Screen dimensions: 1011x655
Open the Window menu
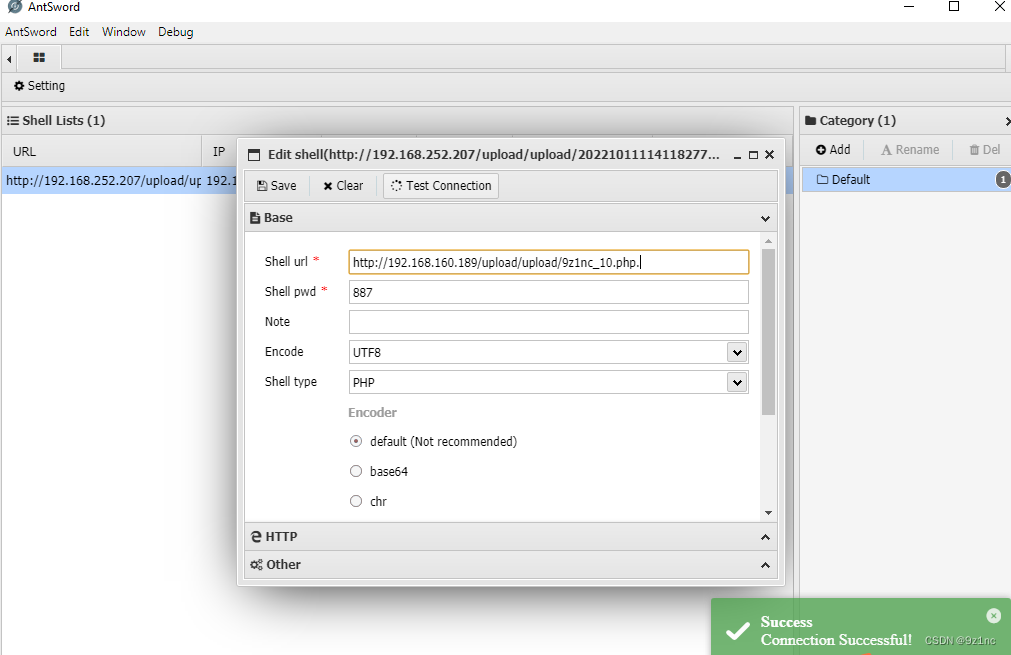123,32
